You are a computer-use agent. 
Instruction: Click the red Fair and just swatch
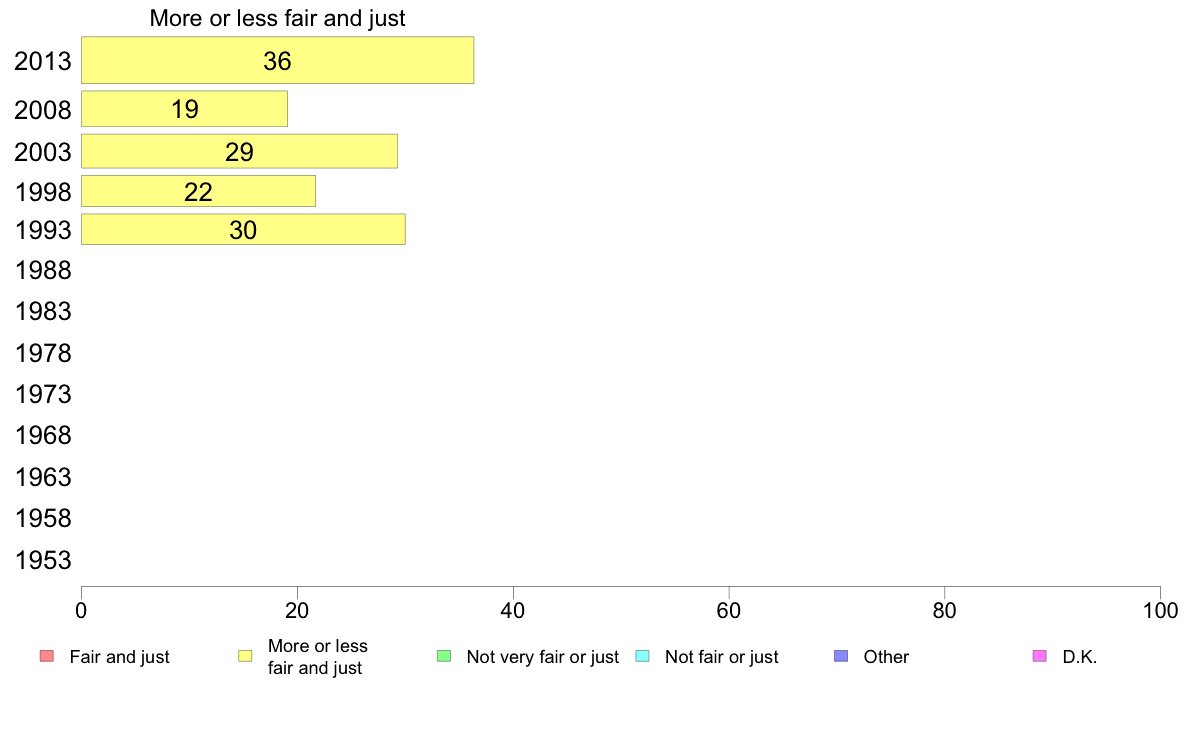click(x=47, y=656)
